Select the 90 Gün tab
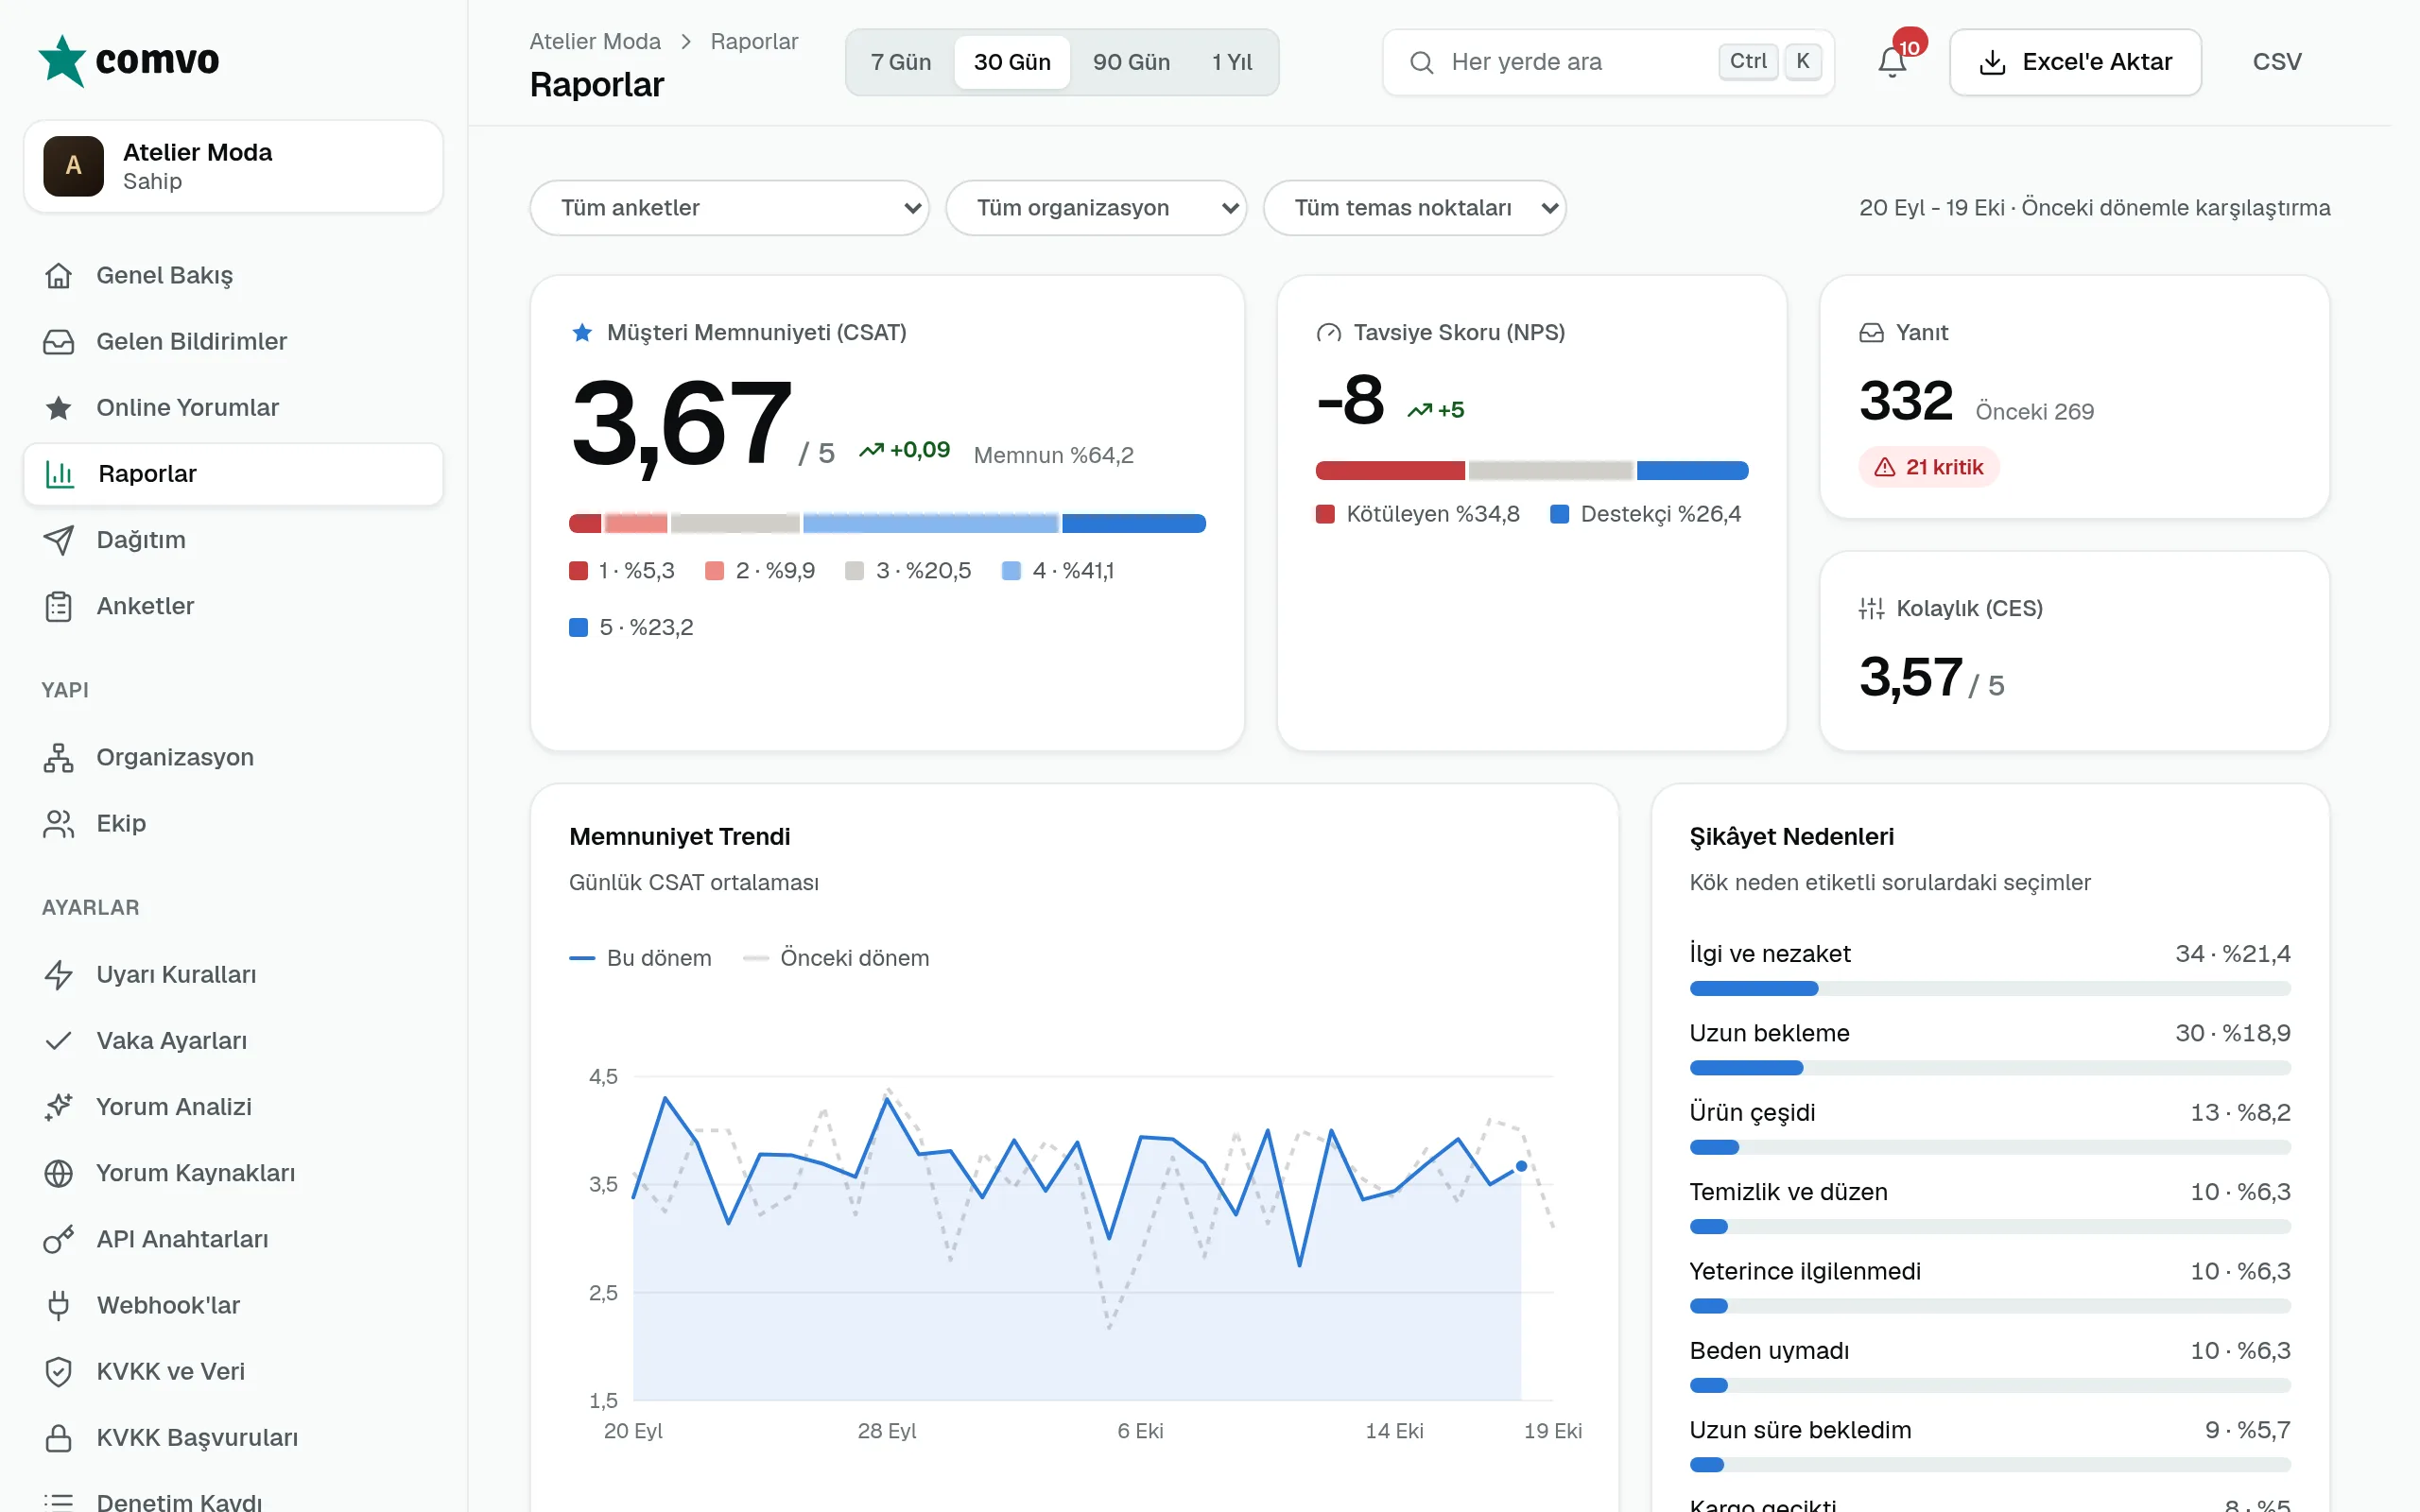The width and height of the screenshot is (2420, 1512). point(1131,62)
